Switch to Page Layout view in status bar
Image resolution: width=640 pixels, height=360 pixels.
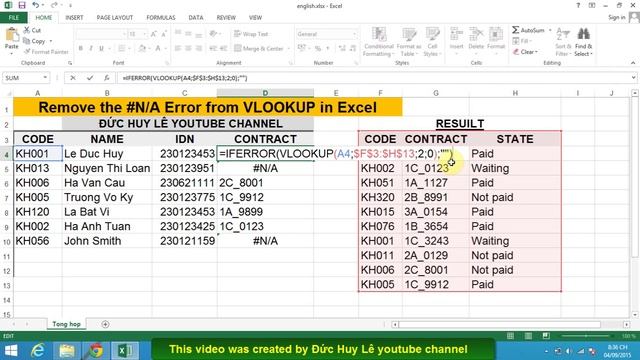(x=528, y=336)
